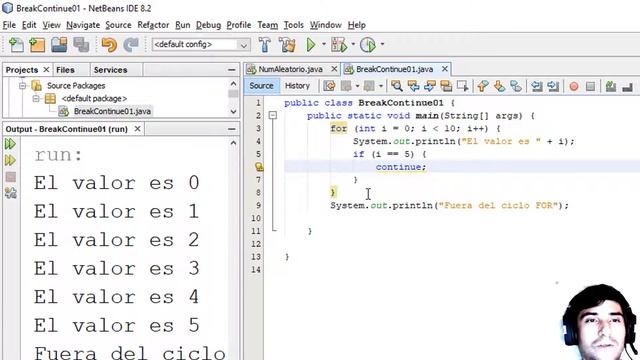Close the Projects tab
The image size is (640, 360).
tap(46, 69)
